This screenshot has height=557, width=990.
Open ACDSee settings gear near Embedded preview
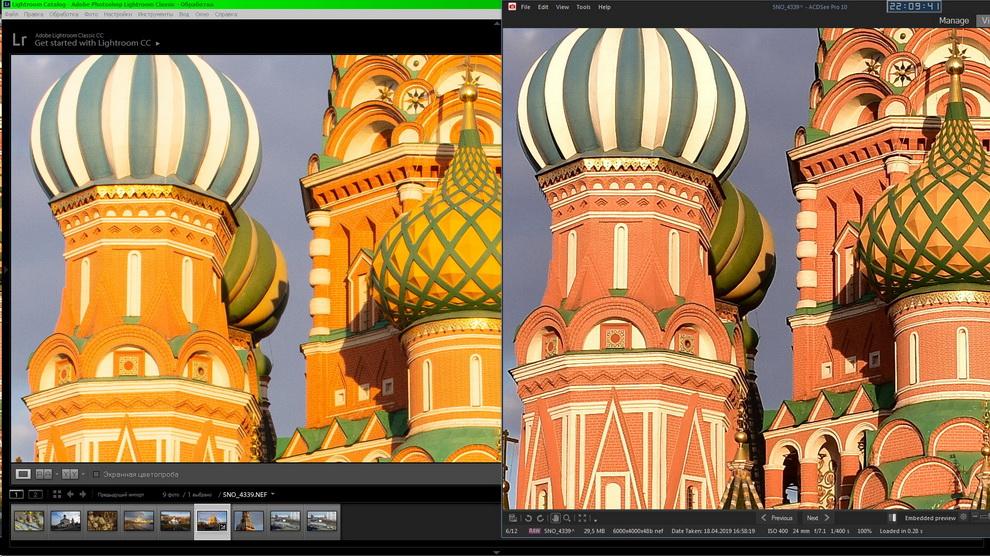click(x=963, y=517)
